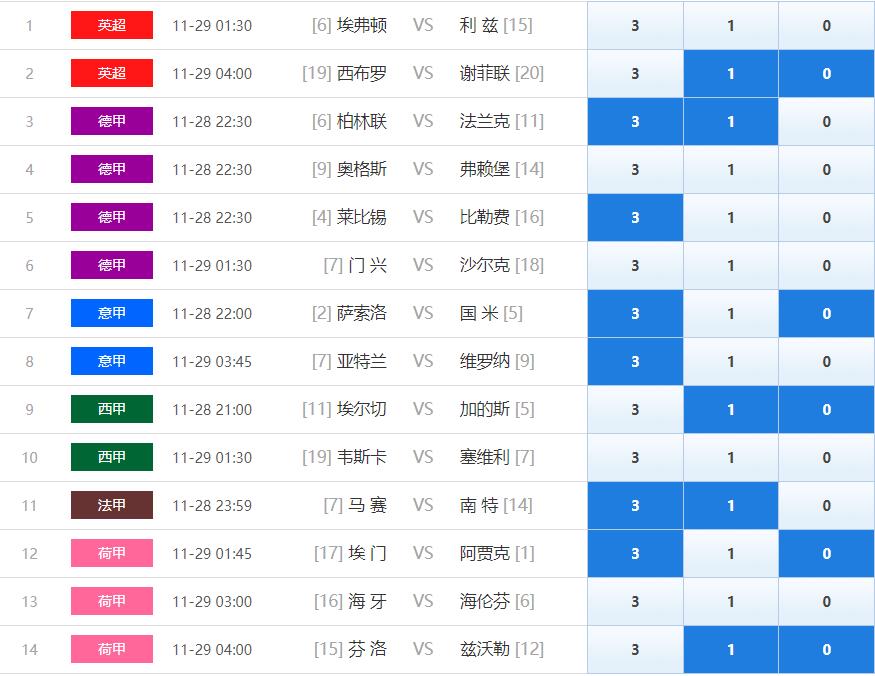Click the 英超 badge in match 1

112,25
